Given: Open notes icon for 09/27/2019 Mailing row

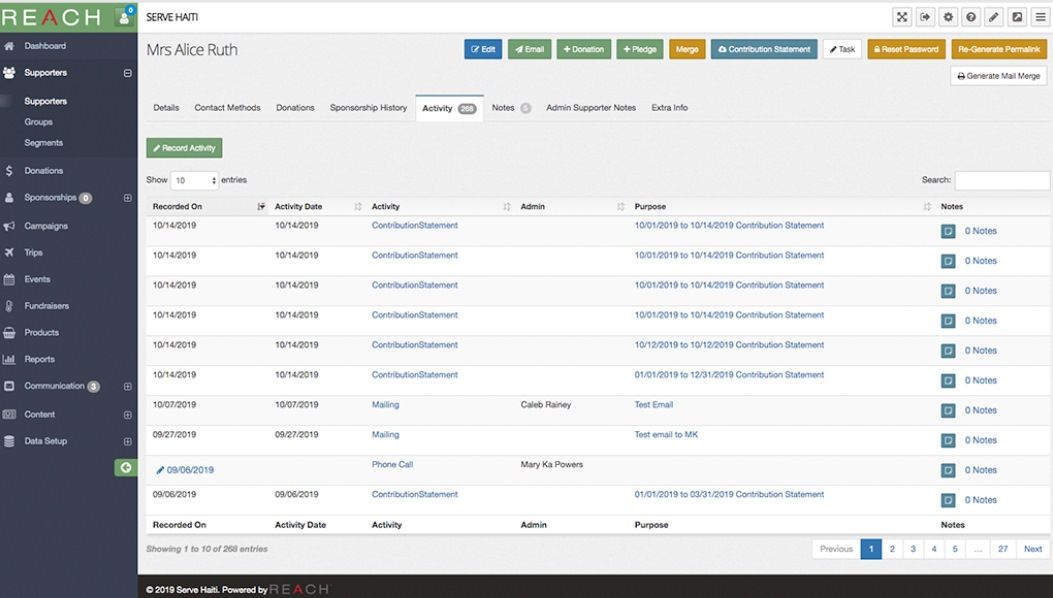Looking at the screenshot, I should click(948, 441).
